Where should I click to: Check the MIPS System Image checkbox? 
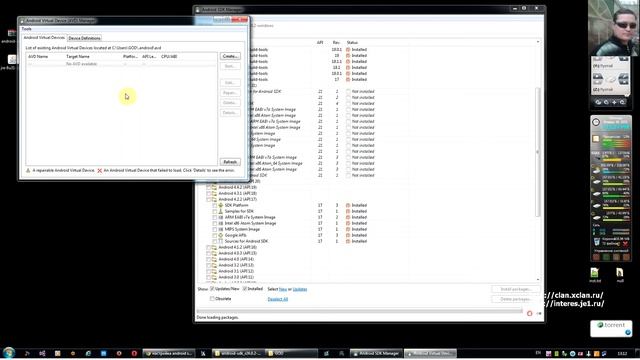tap(215, 229)
